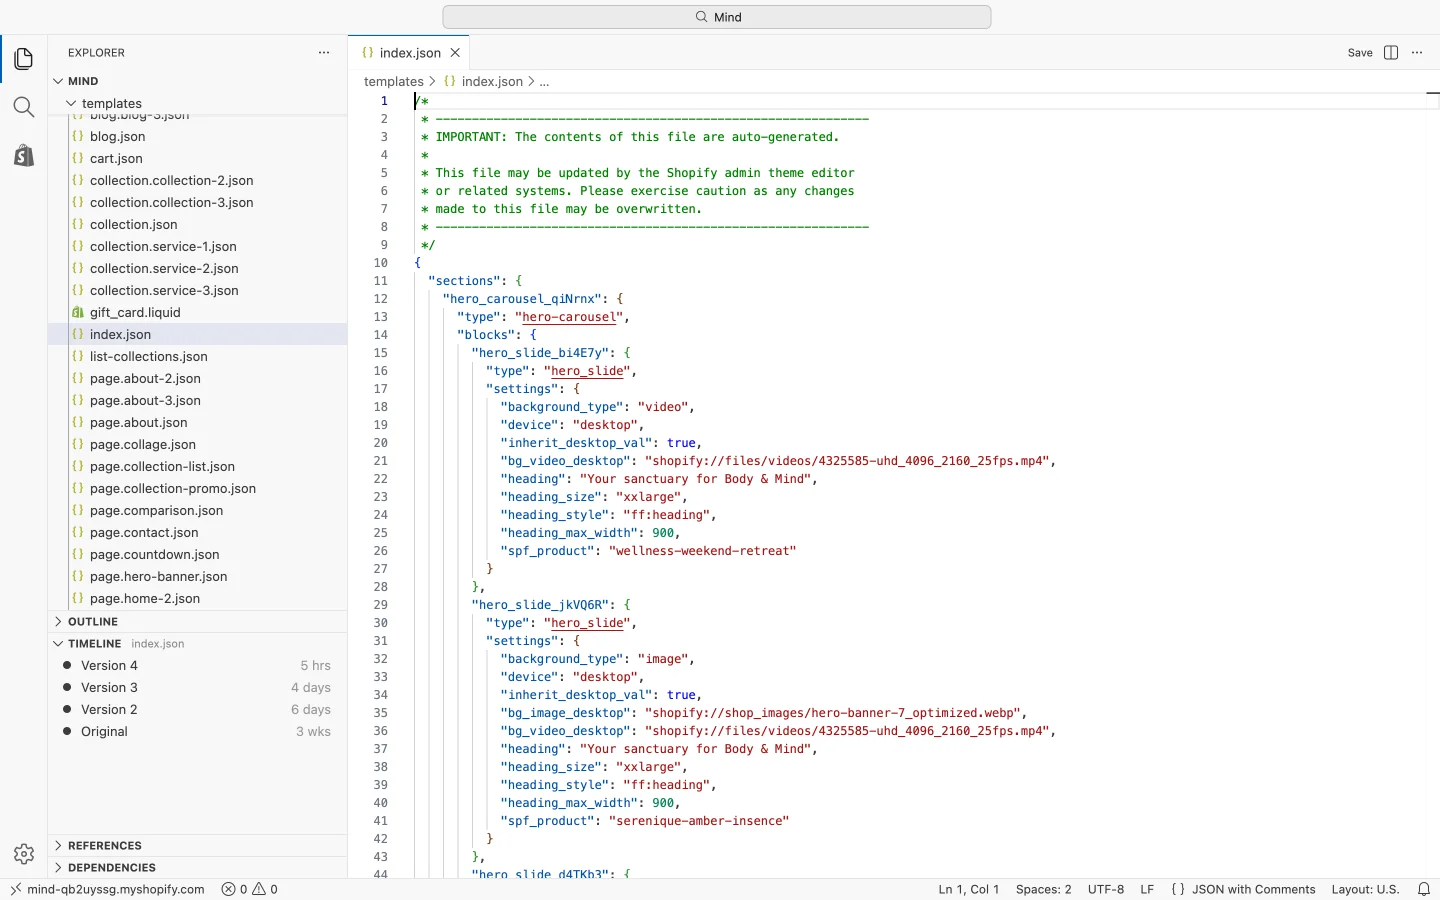
Task: Expand the REFERENCES section
Action: (x=198, y=845)
